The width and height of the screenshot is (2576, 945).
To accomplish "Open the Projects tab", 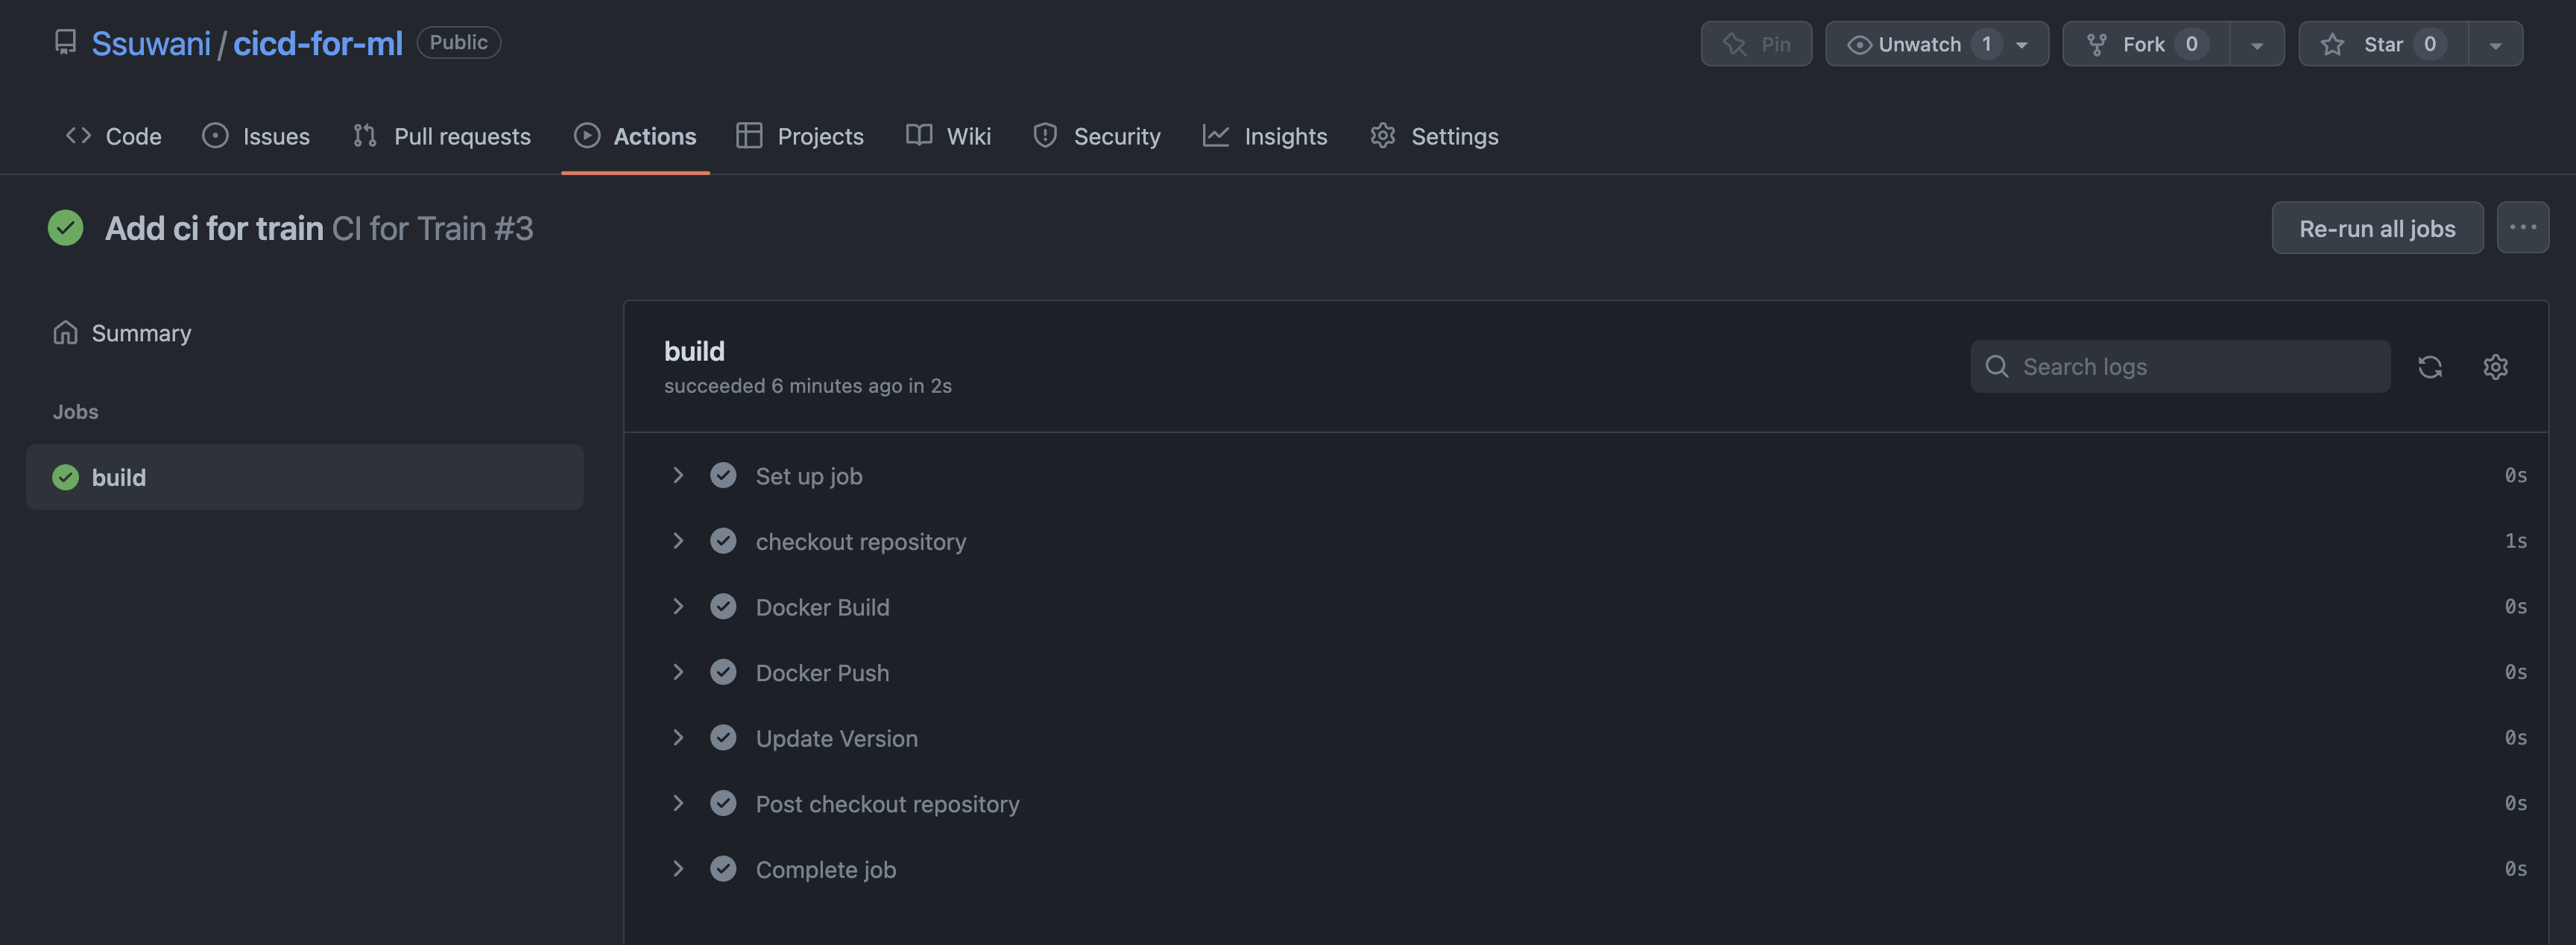I will point(800,136).
